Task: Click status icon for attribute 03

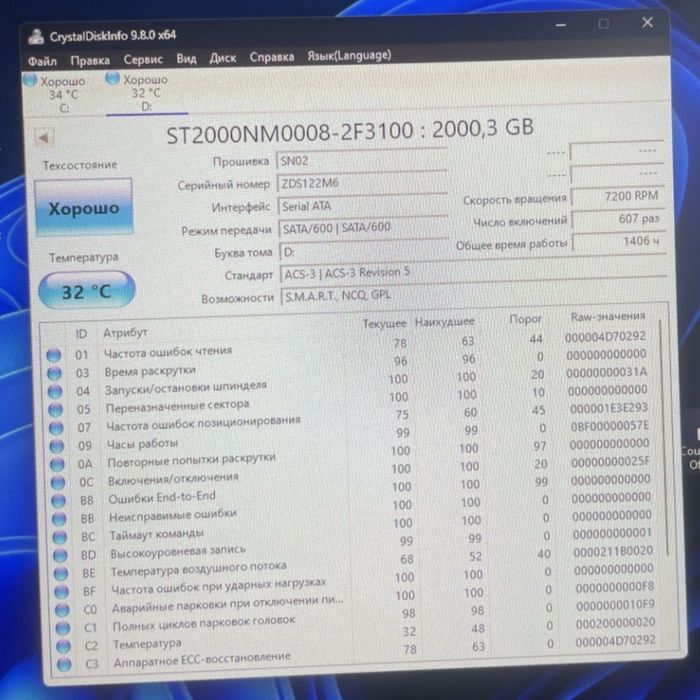Action: pyautogui.click(x=54, y=373)
